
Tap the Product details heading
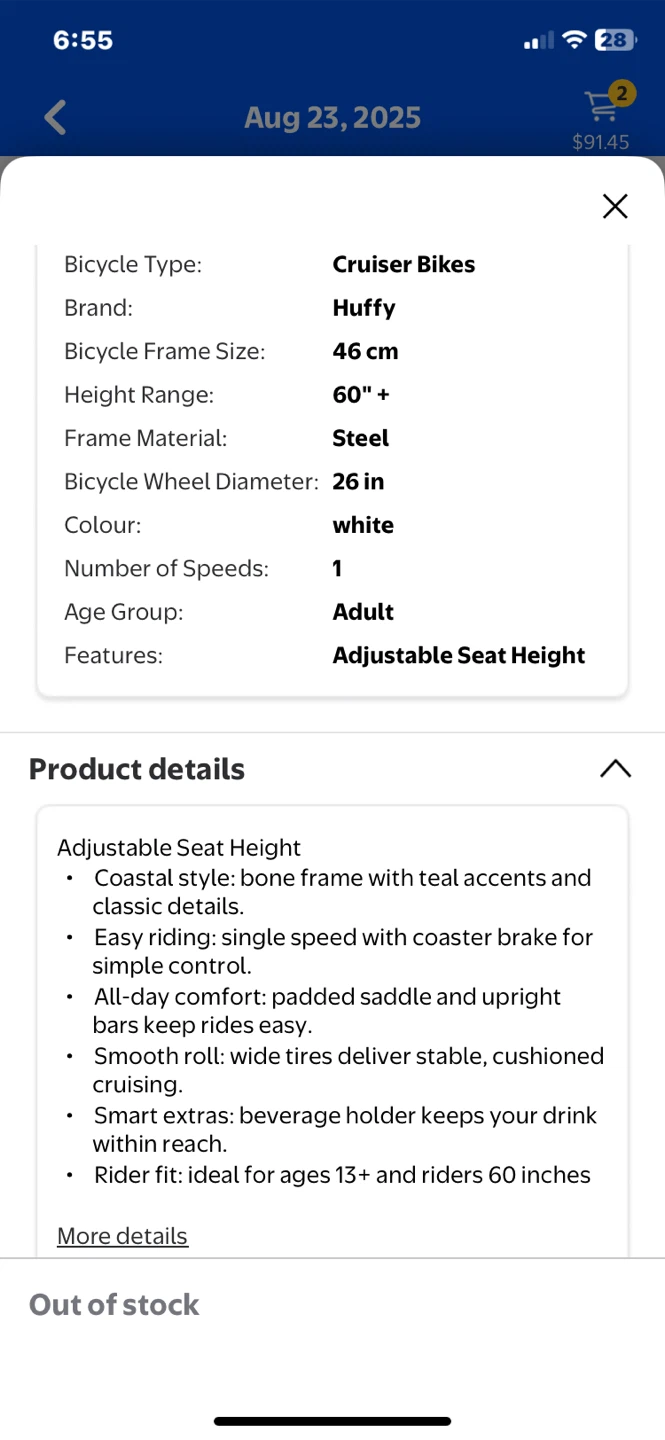[x=137, y=769]
